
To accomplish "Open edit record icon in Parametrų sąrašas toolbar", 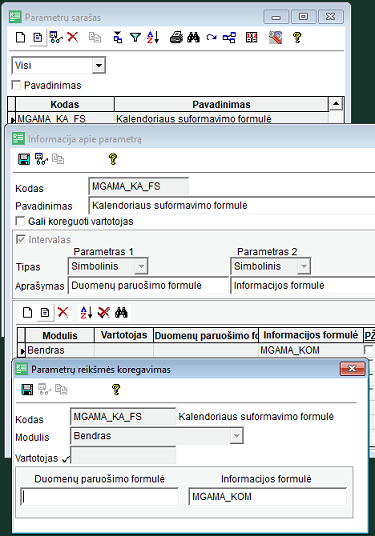I will click(38, 37).
